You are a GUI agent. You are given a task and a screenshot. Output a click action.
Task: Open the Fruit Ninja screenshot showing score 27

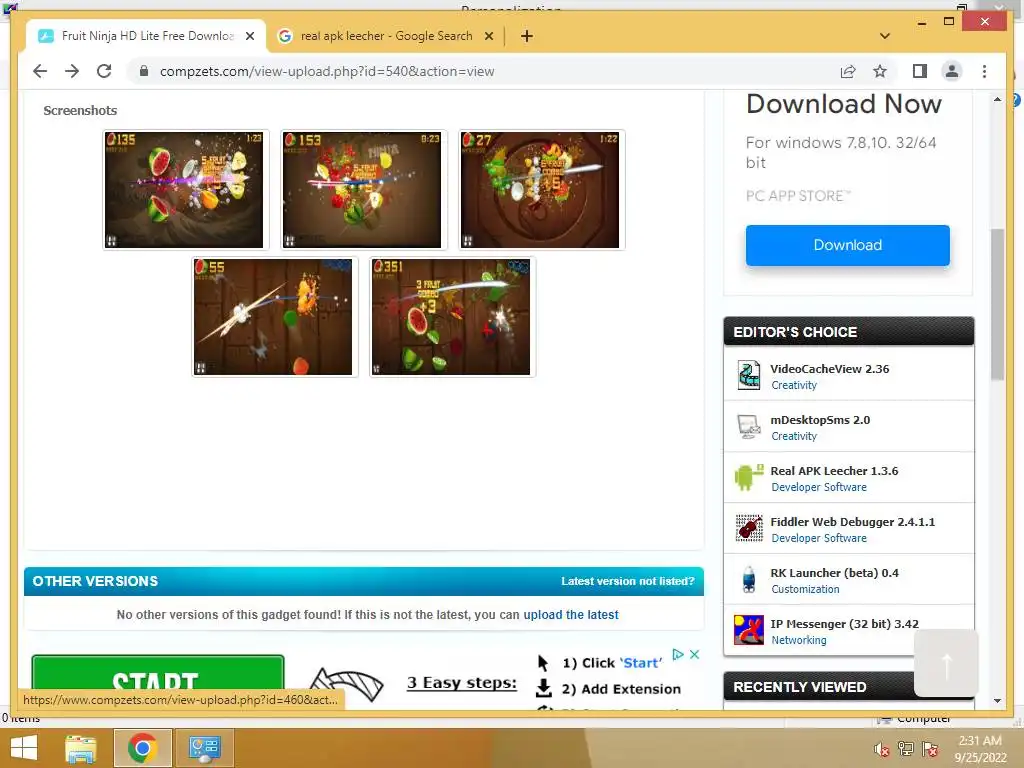tap(541, 189)
